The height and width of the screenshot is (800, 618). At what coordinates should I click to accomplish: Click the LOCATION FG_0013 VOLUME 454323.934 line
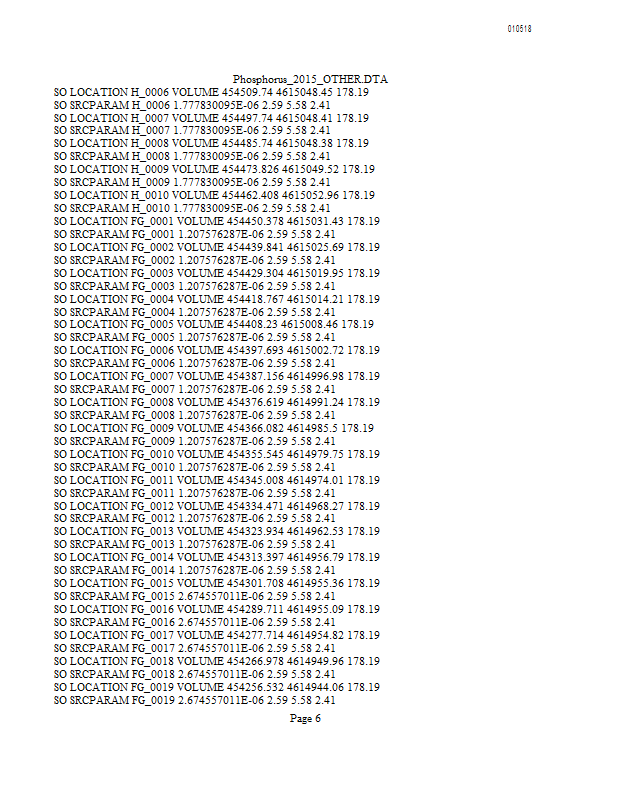[x=217, y=531]
